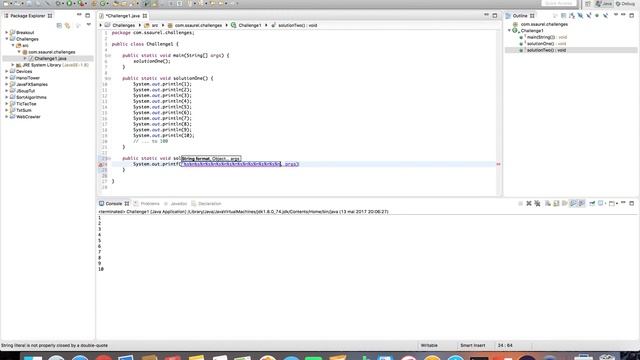Toggle Word Wrap in Console toolbar
This screenshot has width=640, height=360.
(565, 203)
